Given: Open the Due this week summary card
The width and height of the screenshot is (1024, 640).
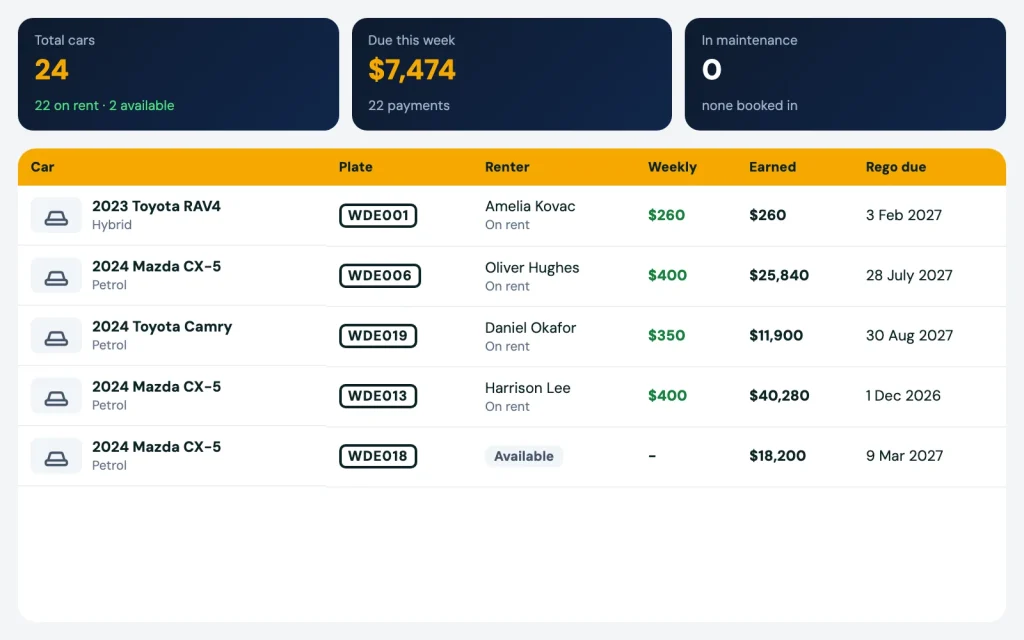Looking at the screenshot, I should click(512, 74).
